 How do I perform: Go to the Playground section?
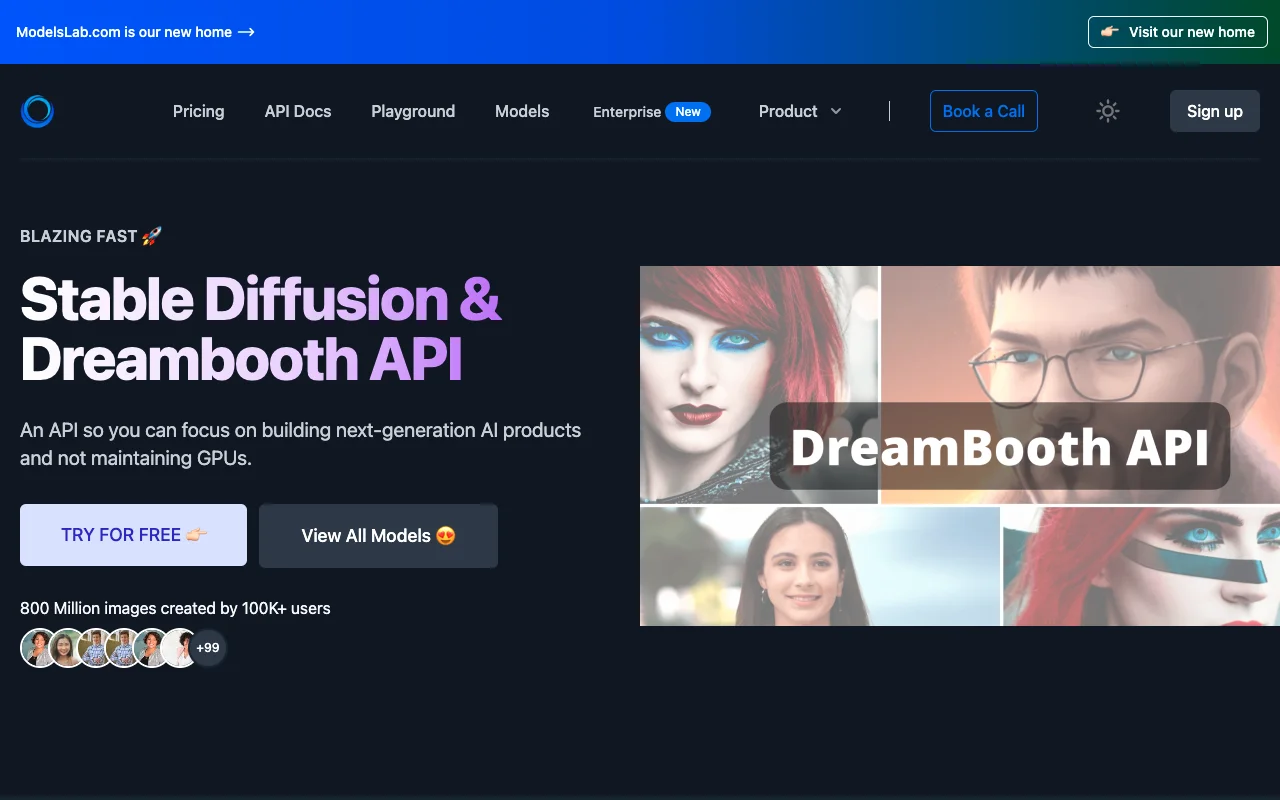click(413, 111)
